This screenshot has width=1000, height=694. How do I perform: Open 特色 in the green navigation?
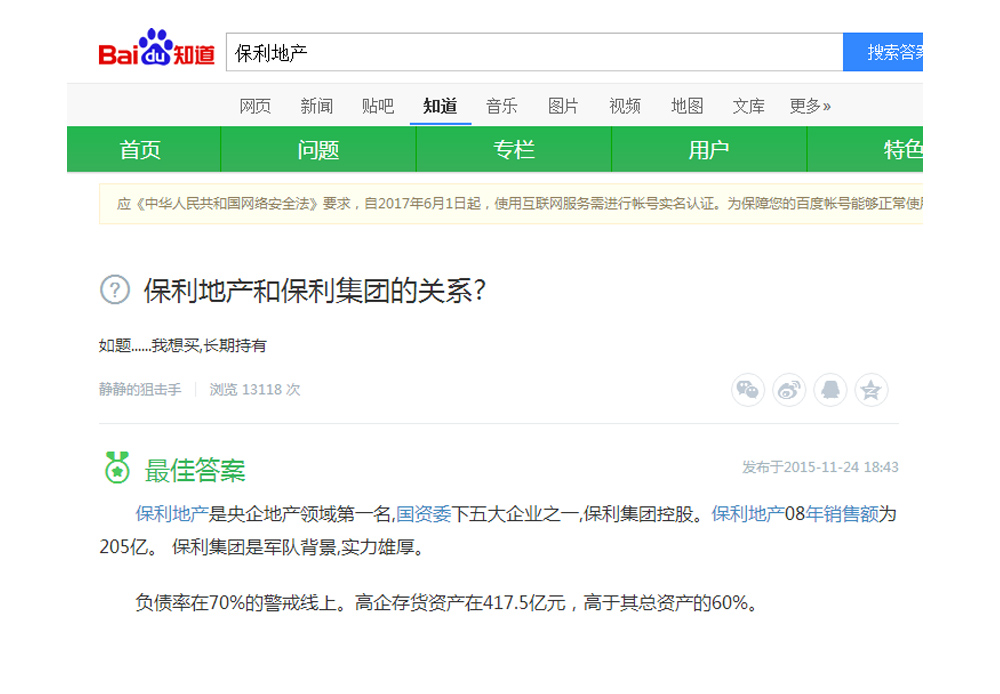tap(865, 149)
